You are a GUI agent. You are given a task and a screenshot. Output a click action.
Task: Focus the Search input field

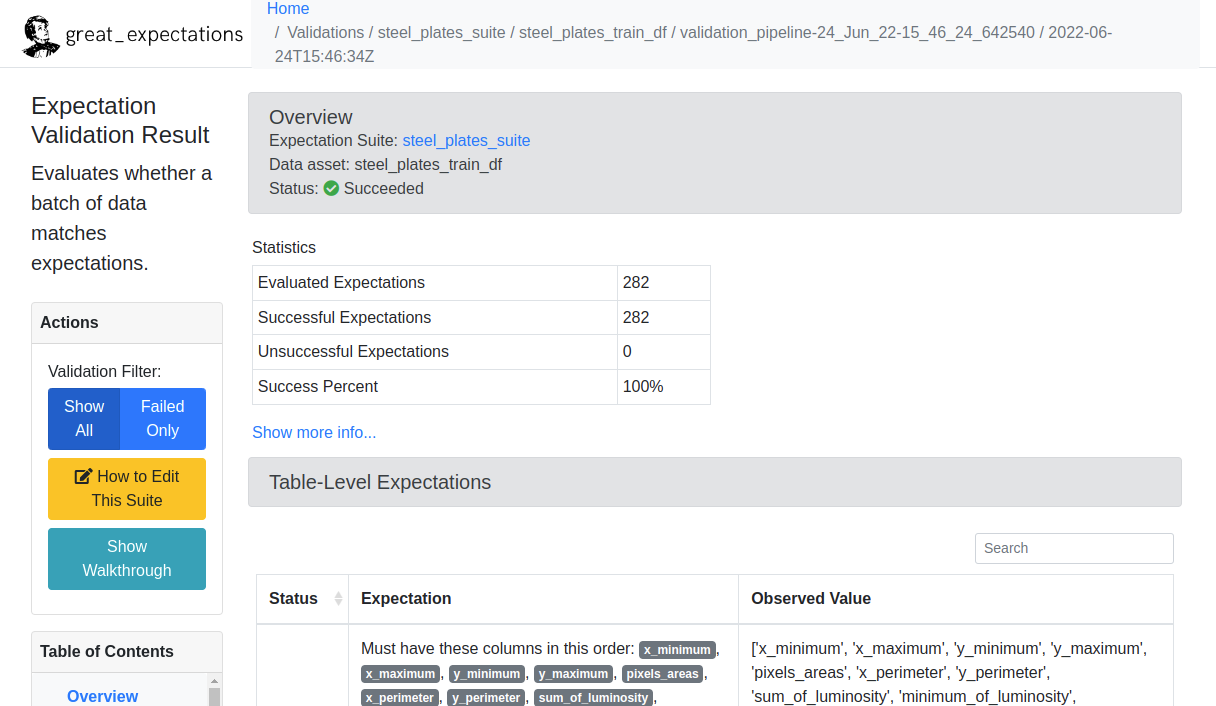(1074, 548)
